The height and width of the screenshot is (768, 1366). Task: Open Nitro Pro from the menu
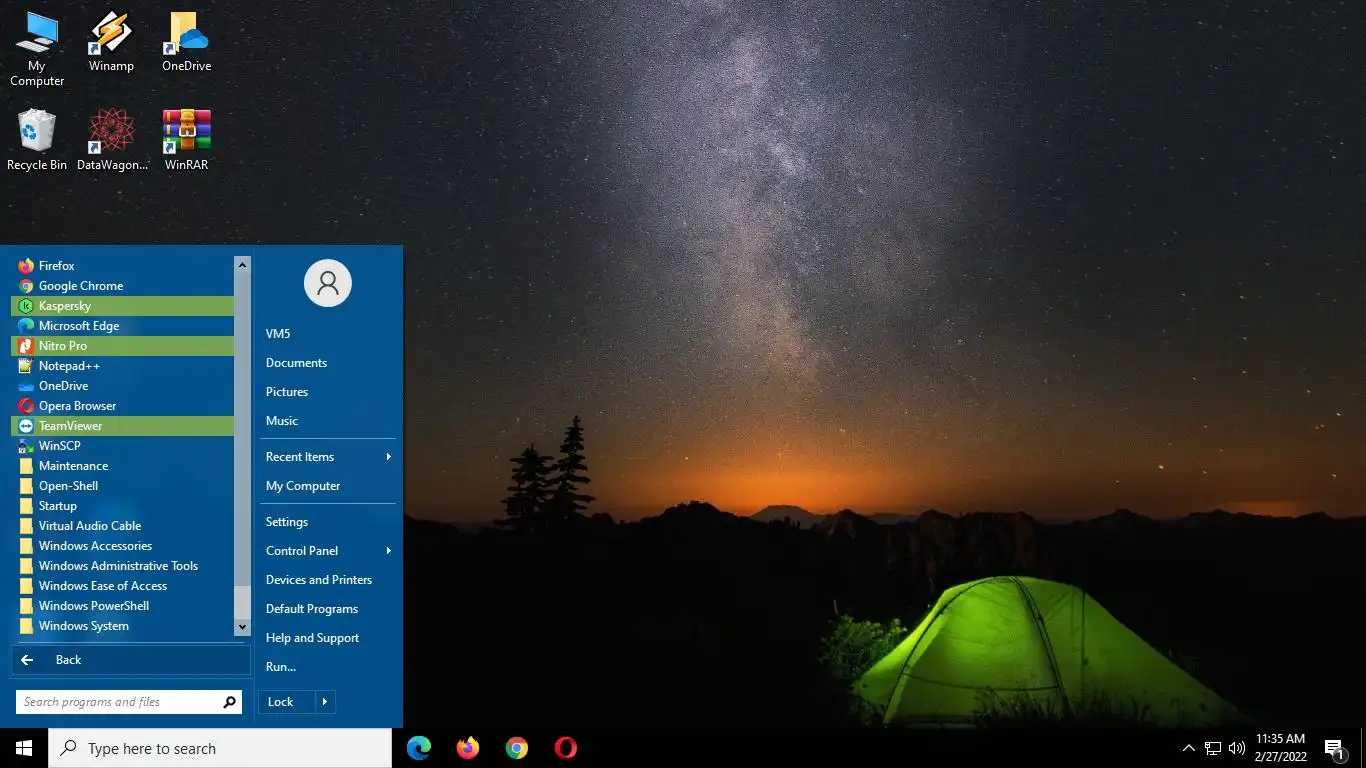tap(122, 346)
